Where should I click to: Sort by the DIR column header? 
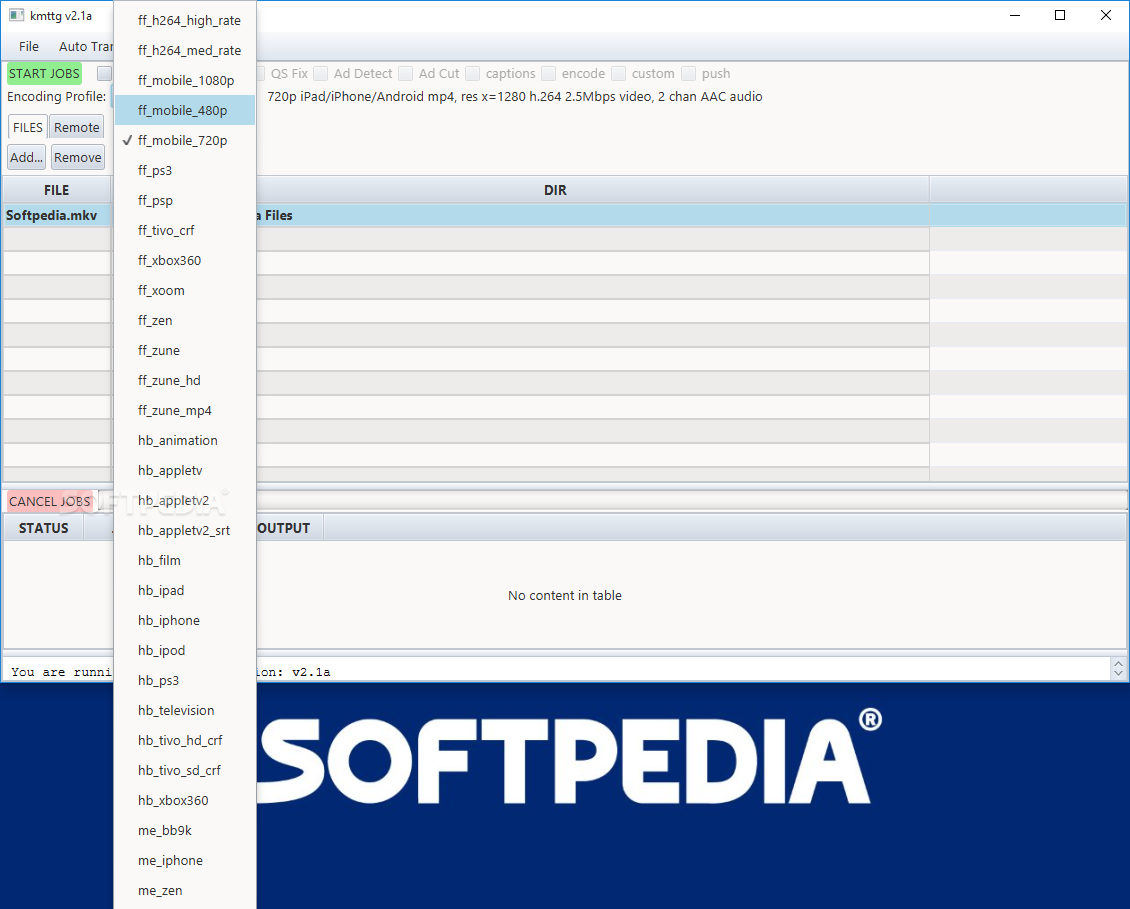(556, 190)
